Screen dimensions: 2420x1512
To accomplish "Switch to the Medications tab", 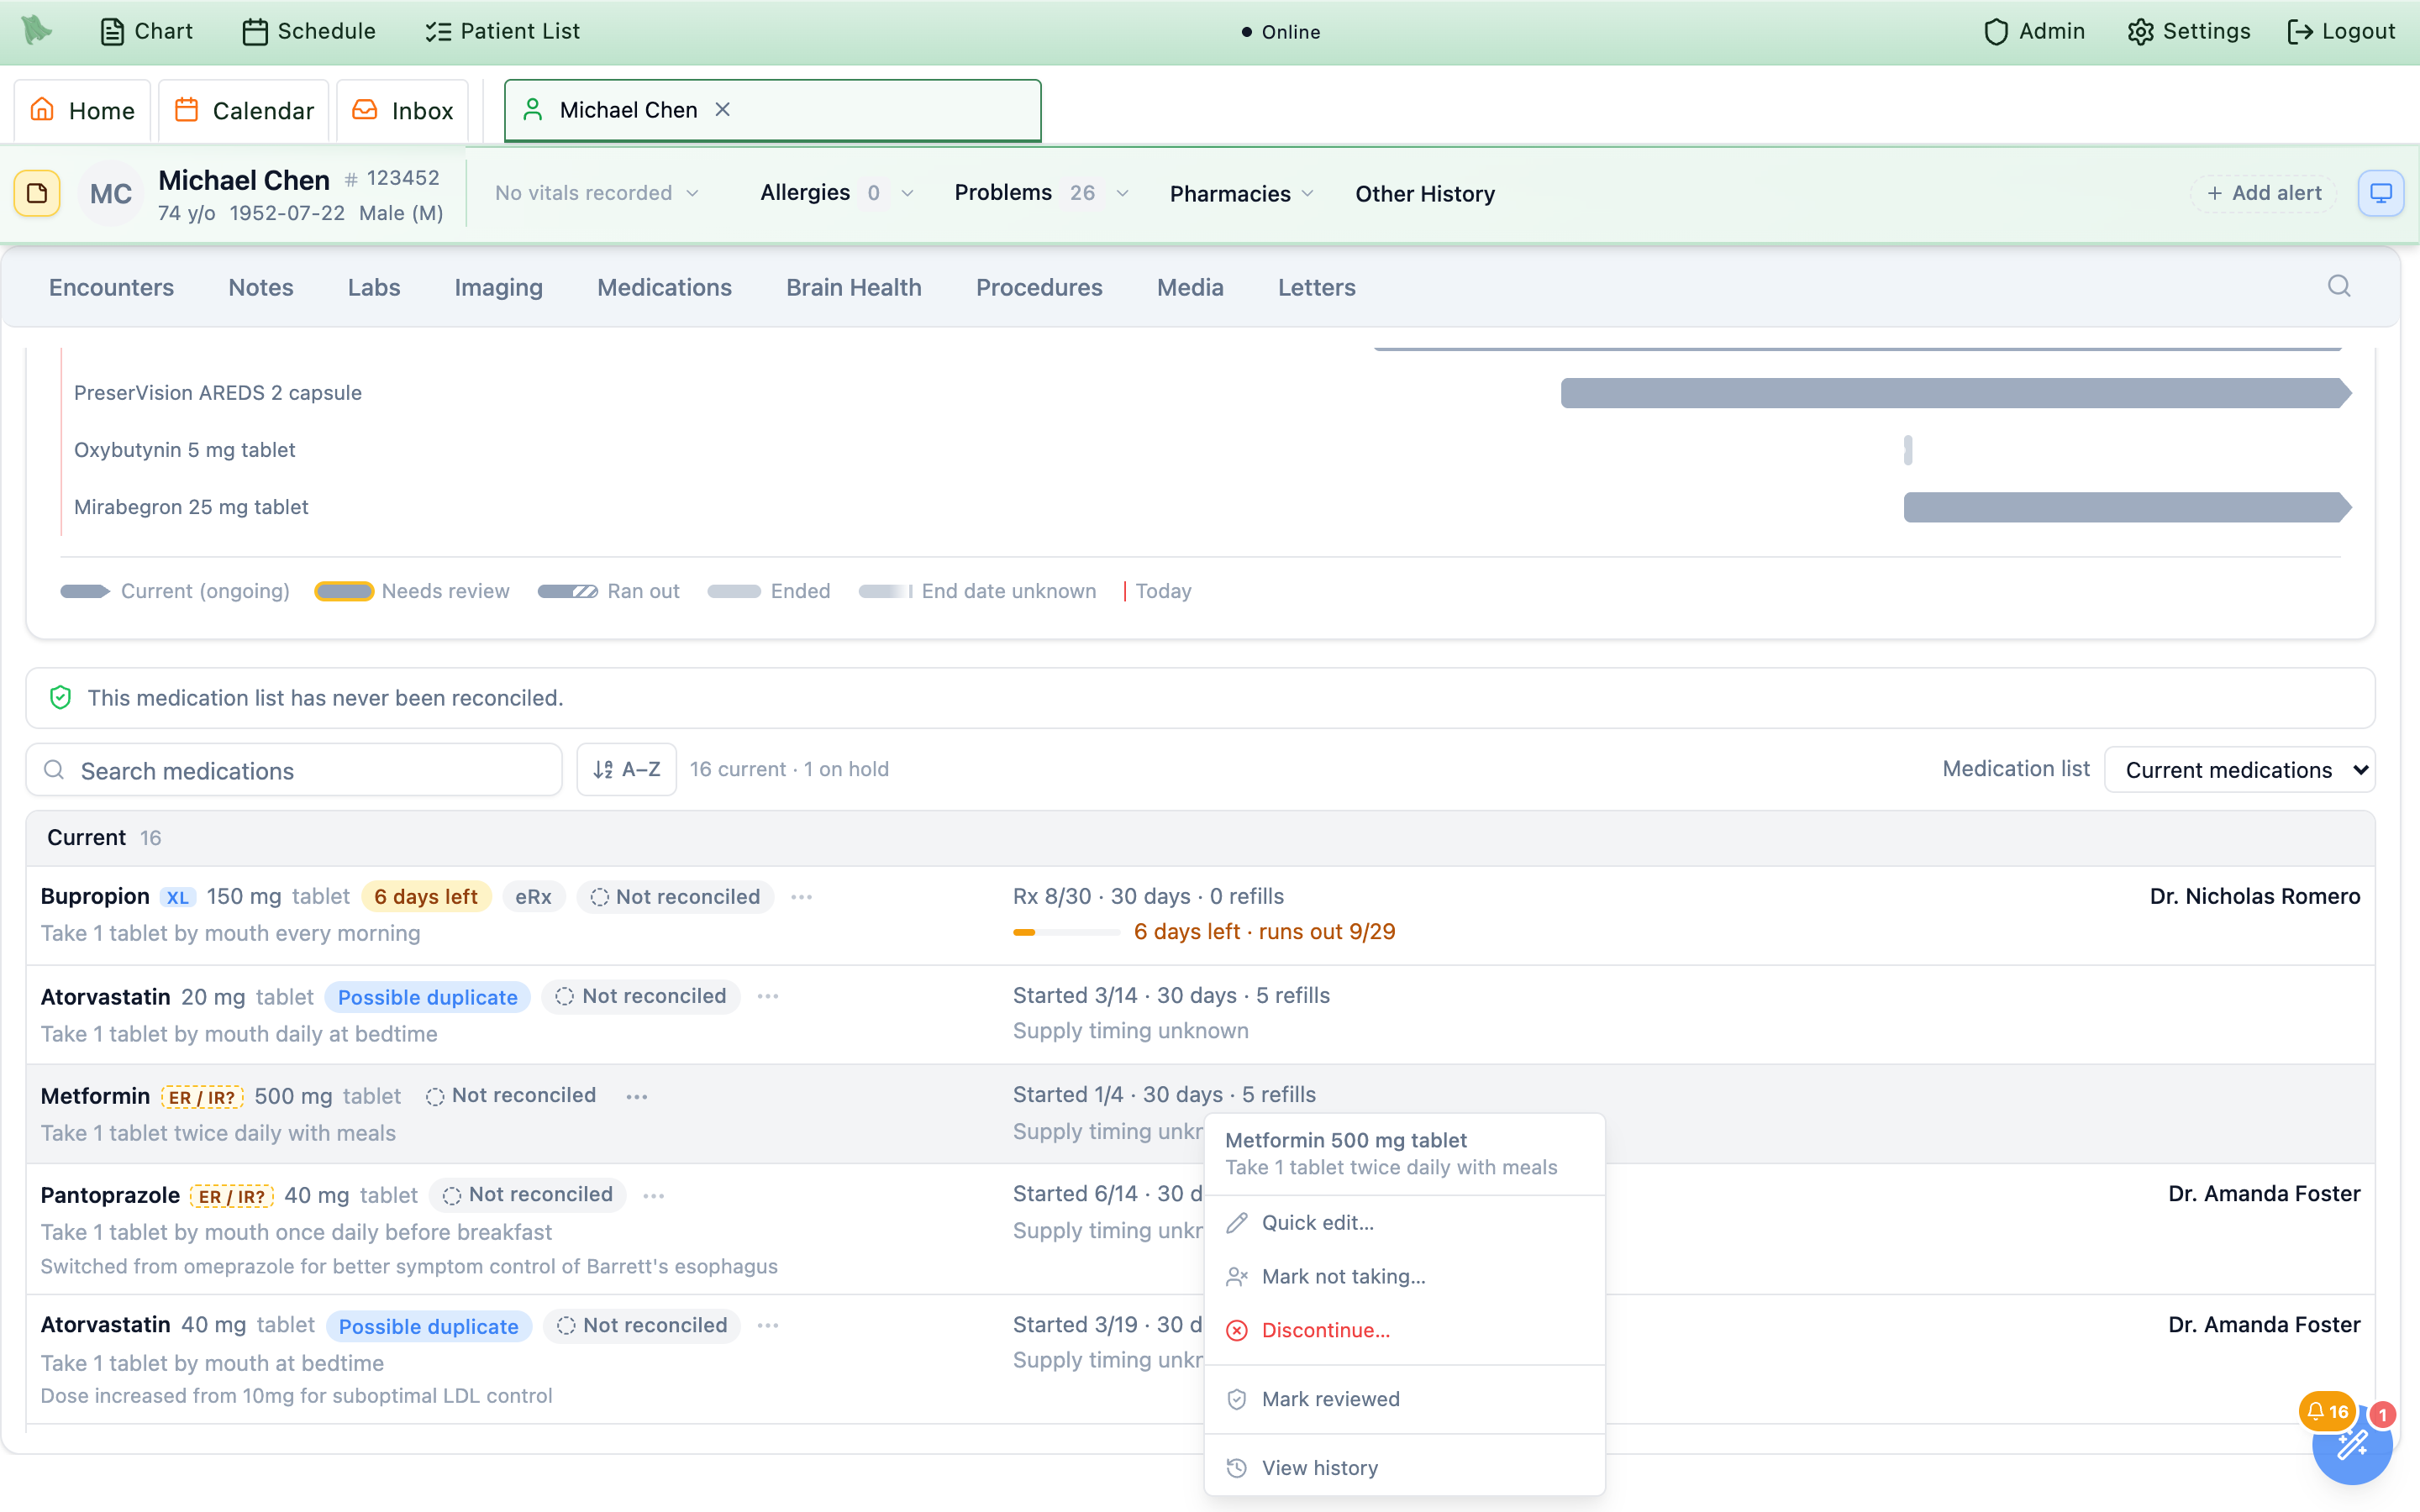I will (664, 287).
